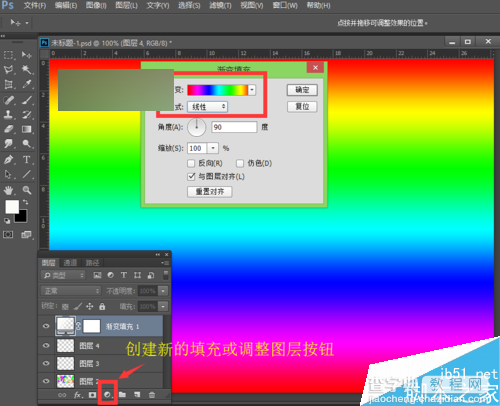Select the Brush tool
500x406 pixels.
coord(27,100)
